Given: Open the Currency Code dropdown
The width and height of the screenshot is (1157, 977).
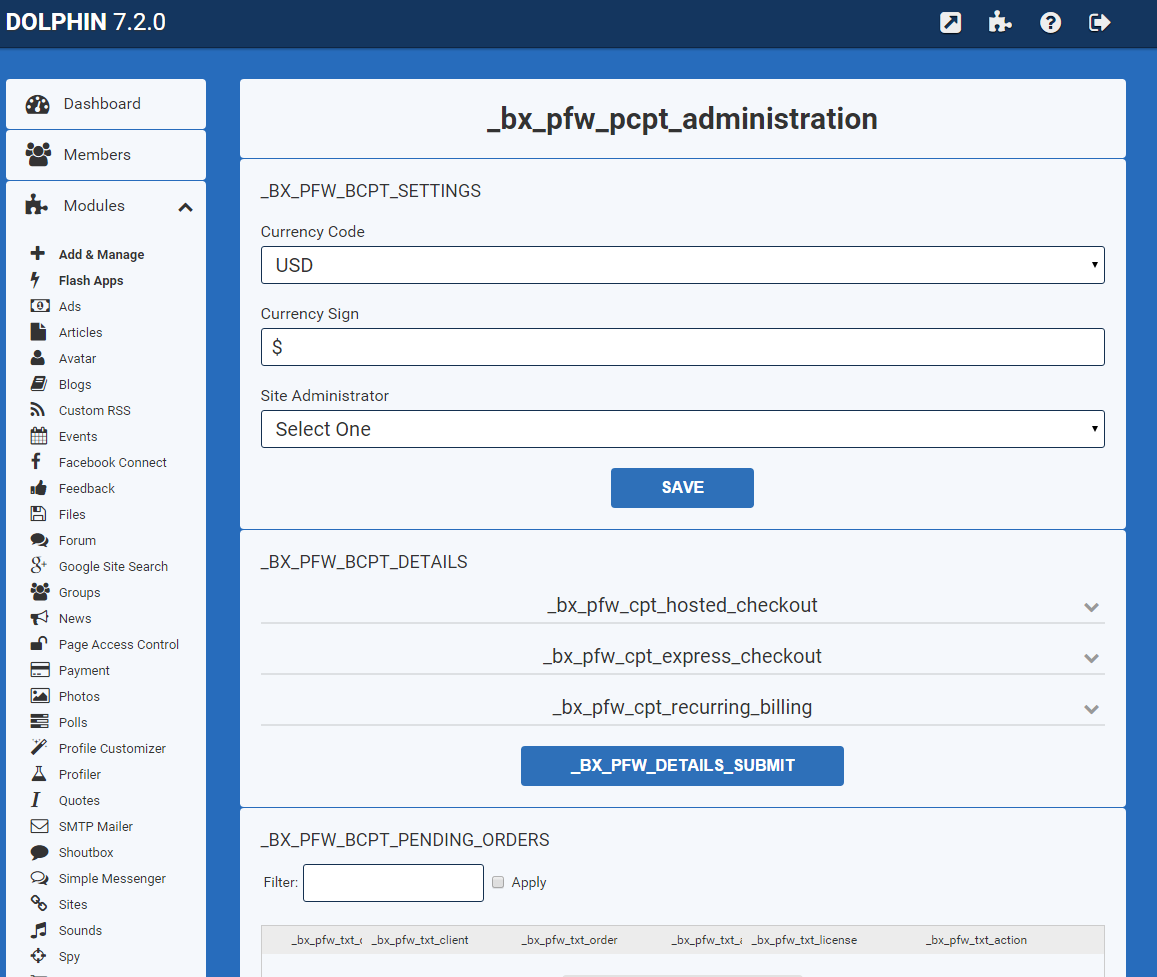Looking at the screenshot, I should point(682,265).
